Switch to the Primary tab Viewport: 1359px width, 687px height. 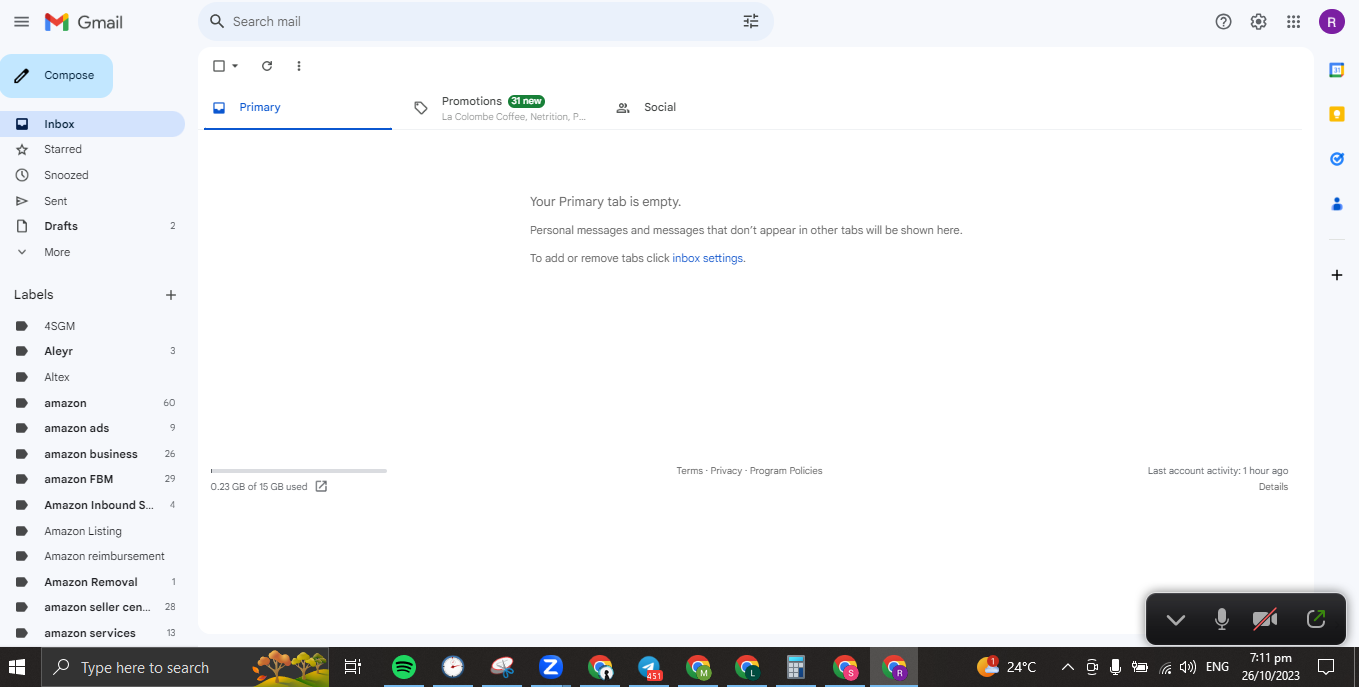point(298,108)
